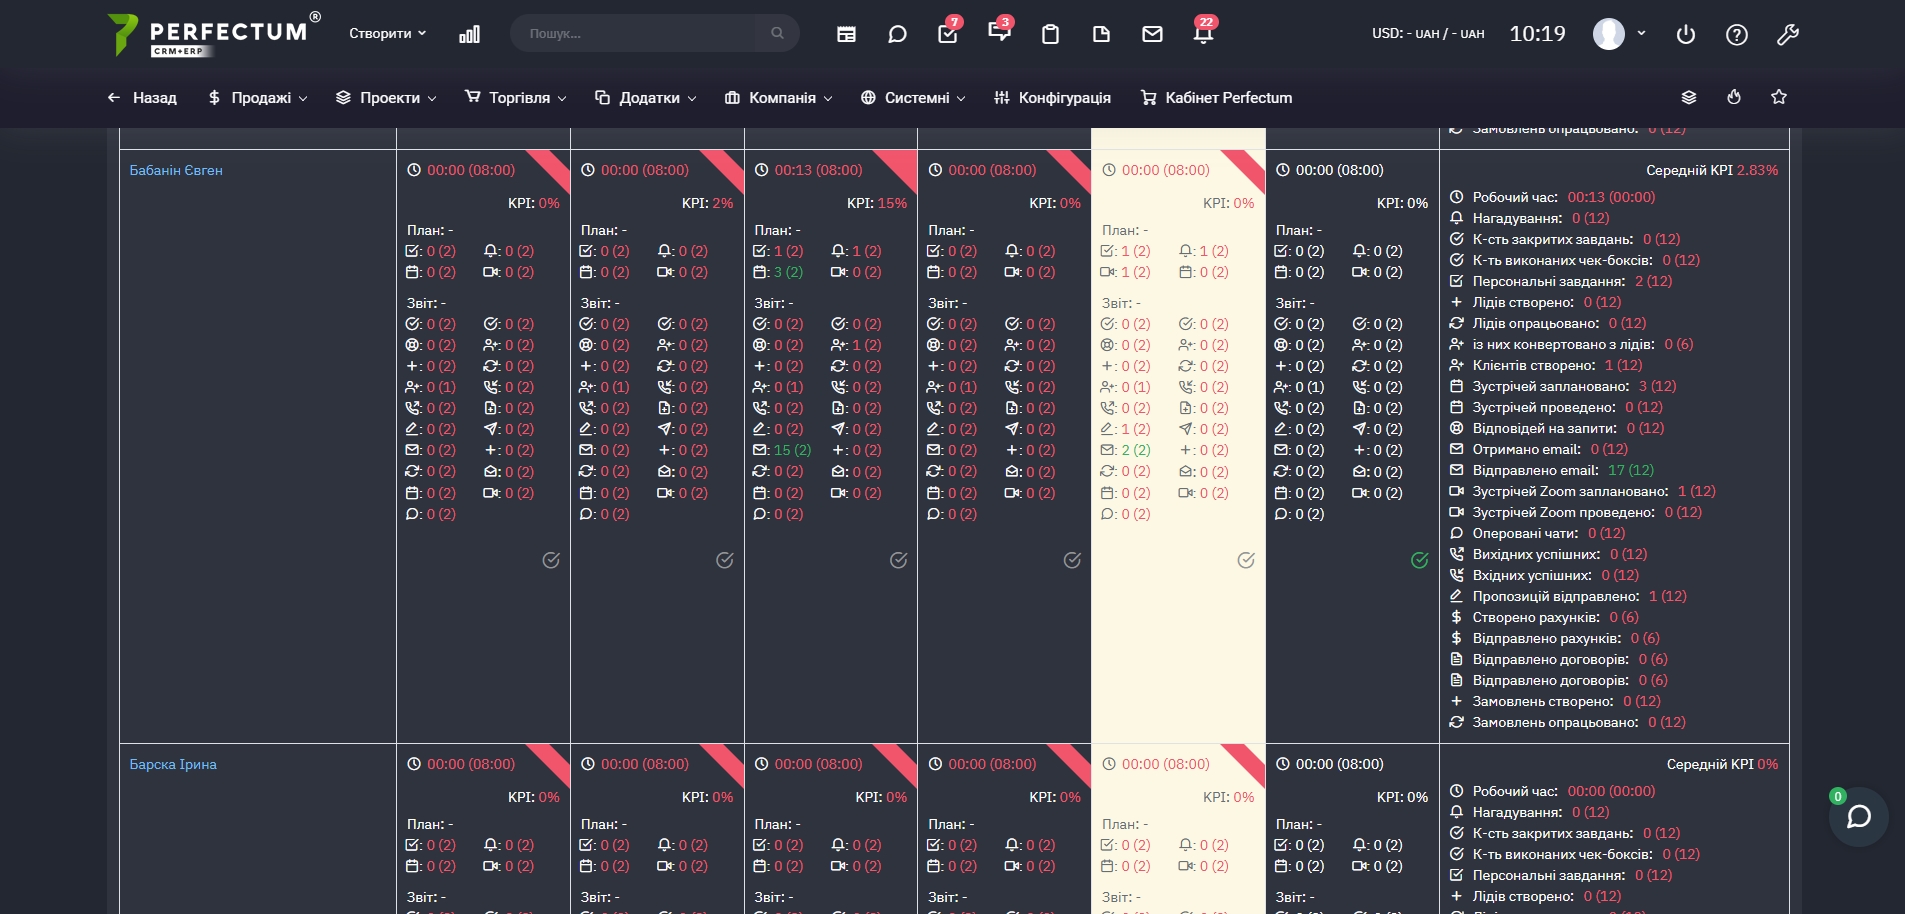Open the help question mark icon

[1737, 34]
